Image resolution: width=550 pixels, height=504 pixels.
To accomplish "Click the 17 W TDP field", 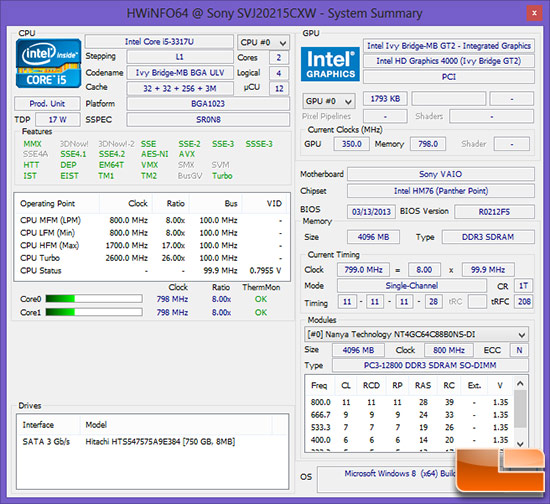I will 58,120.
